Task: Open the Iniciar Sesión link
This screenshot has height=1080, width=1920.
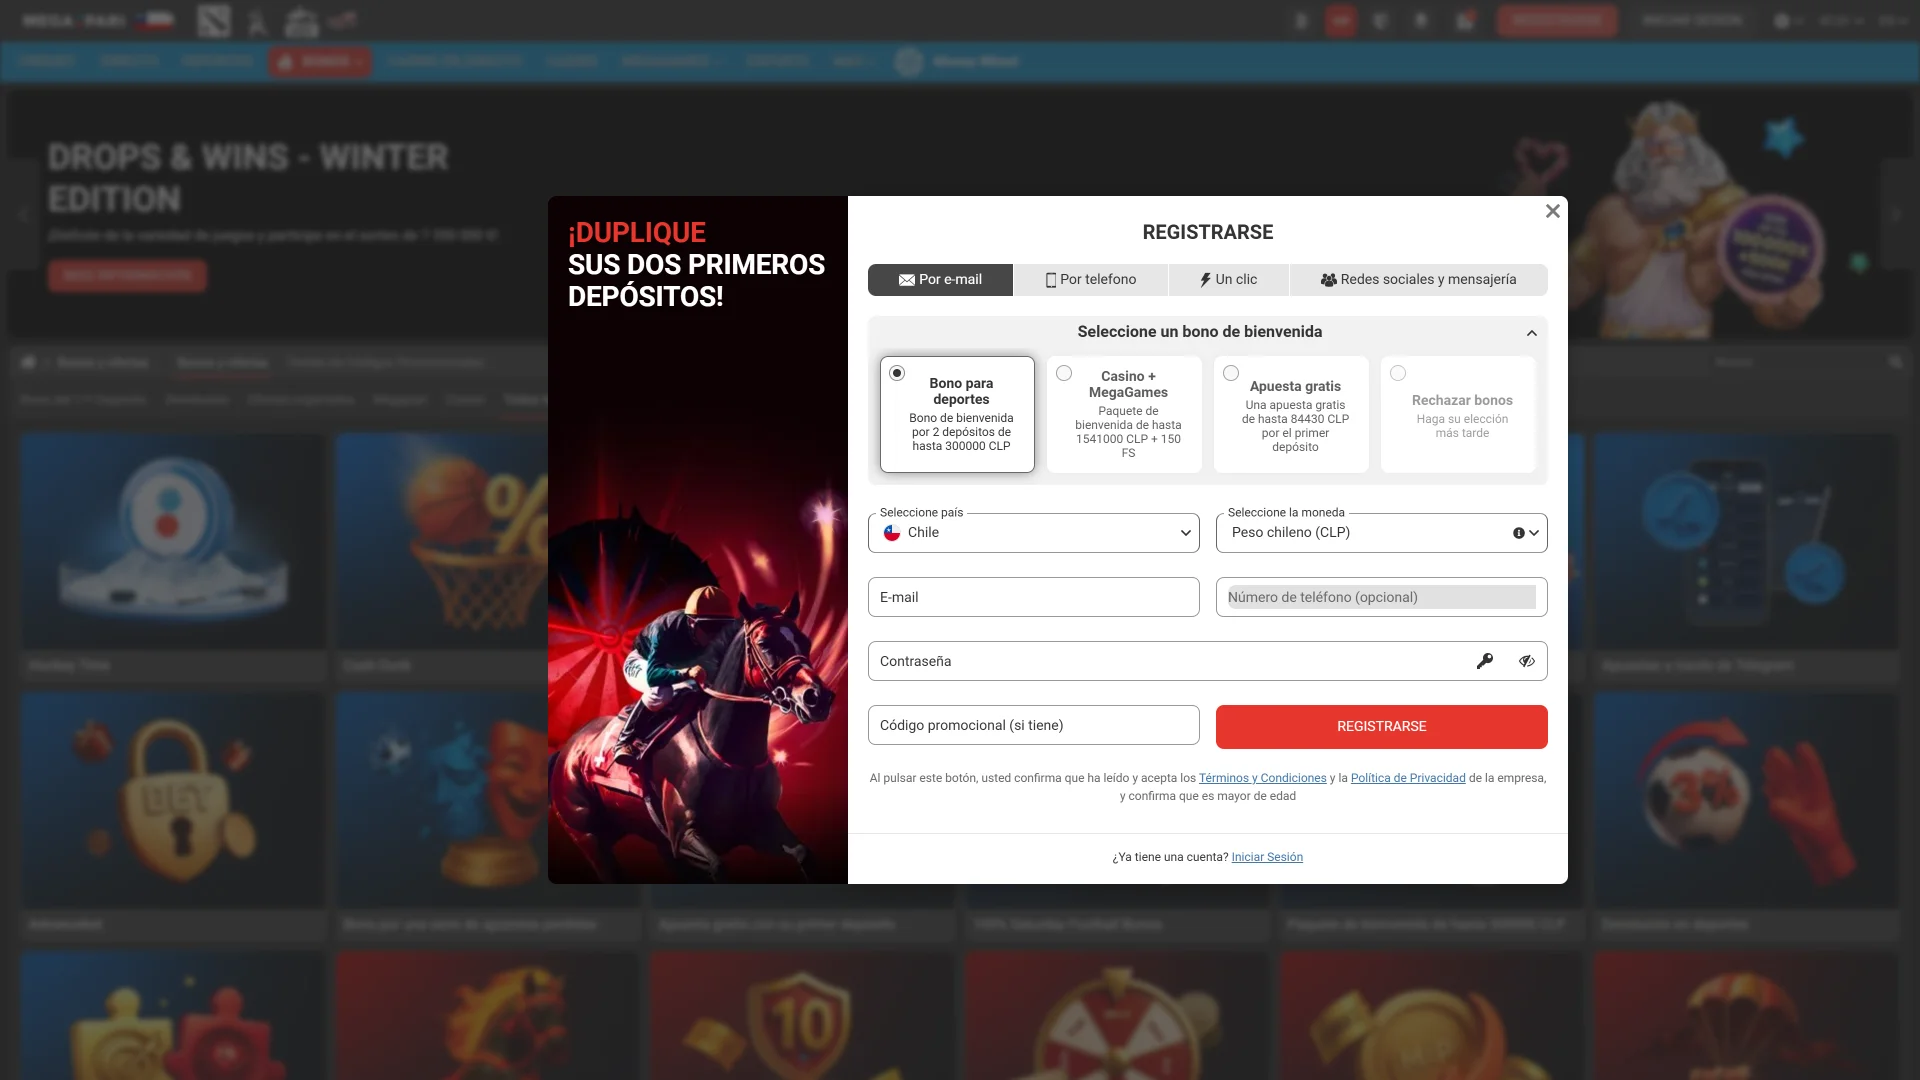Action: coord(1266,857)
